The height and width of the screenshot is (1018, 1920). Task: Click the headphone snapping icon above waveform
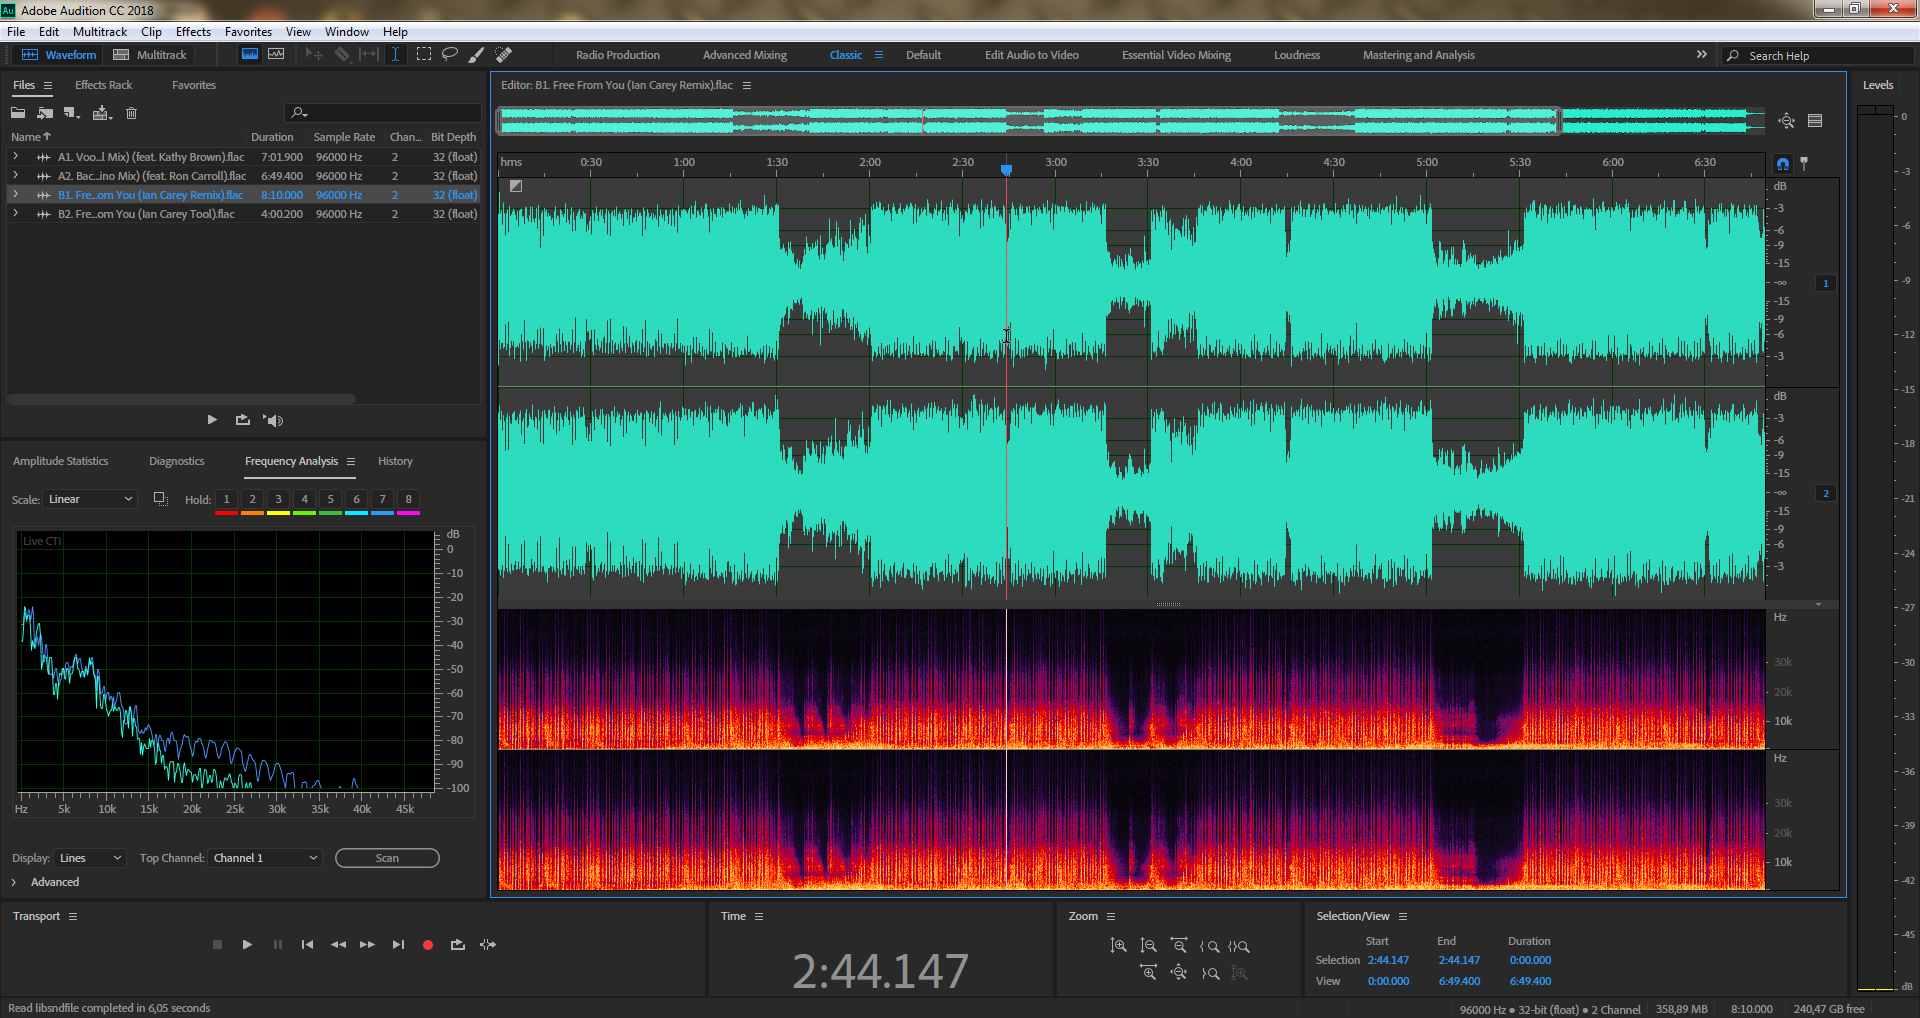[1783, 163]
